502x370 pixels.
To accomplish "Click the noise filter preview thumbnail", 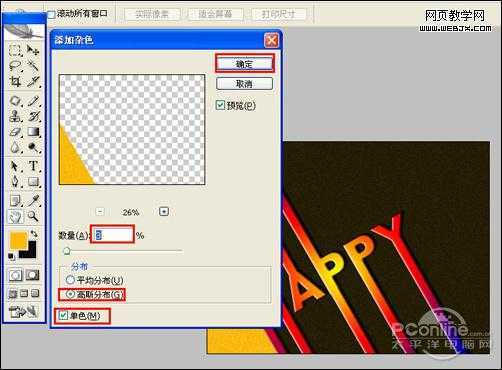I will point(132,129).
